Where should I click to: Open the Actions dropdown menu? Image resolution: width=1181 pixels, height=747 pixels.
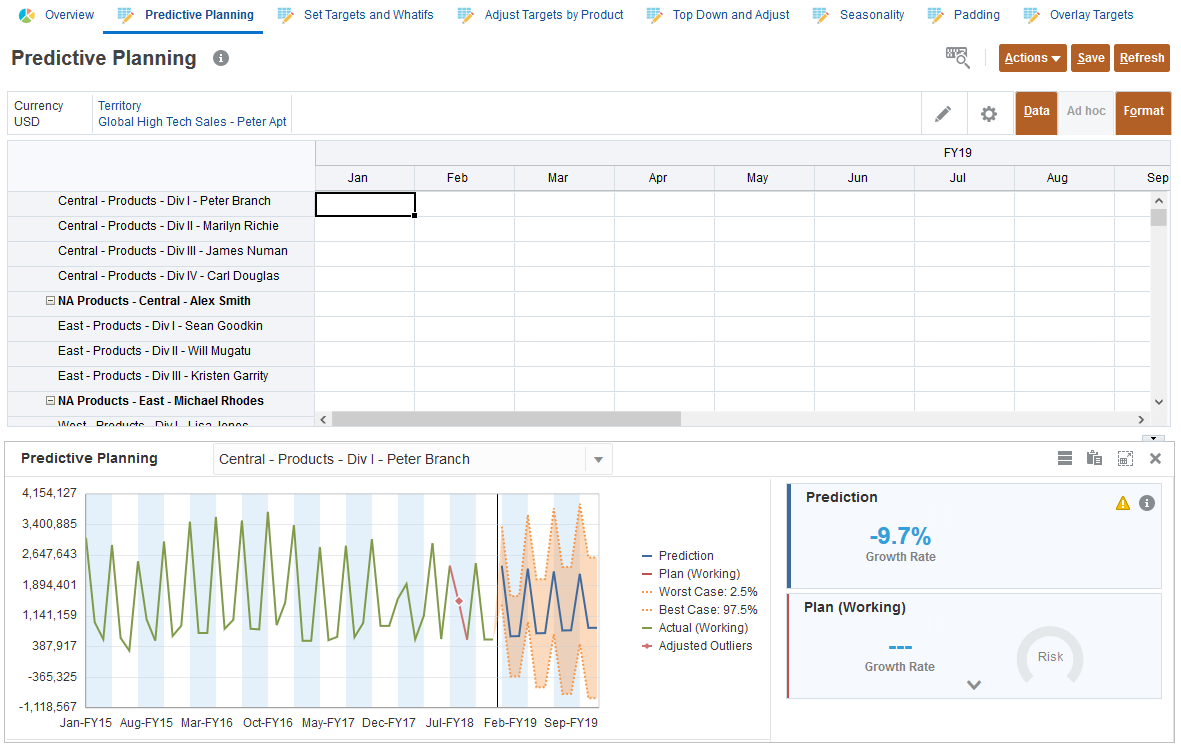1033,58
